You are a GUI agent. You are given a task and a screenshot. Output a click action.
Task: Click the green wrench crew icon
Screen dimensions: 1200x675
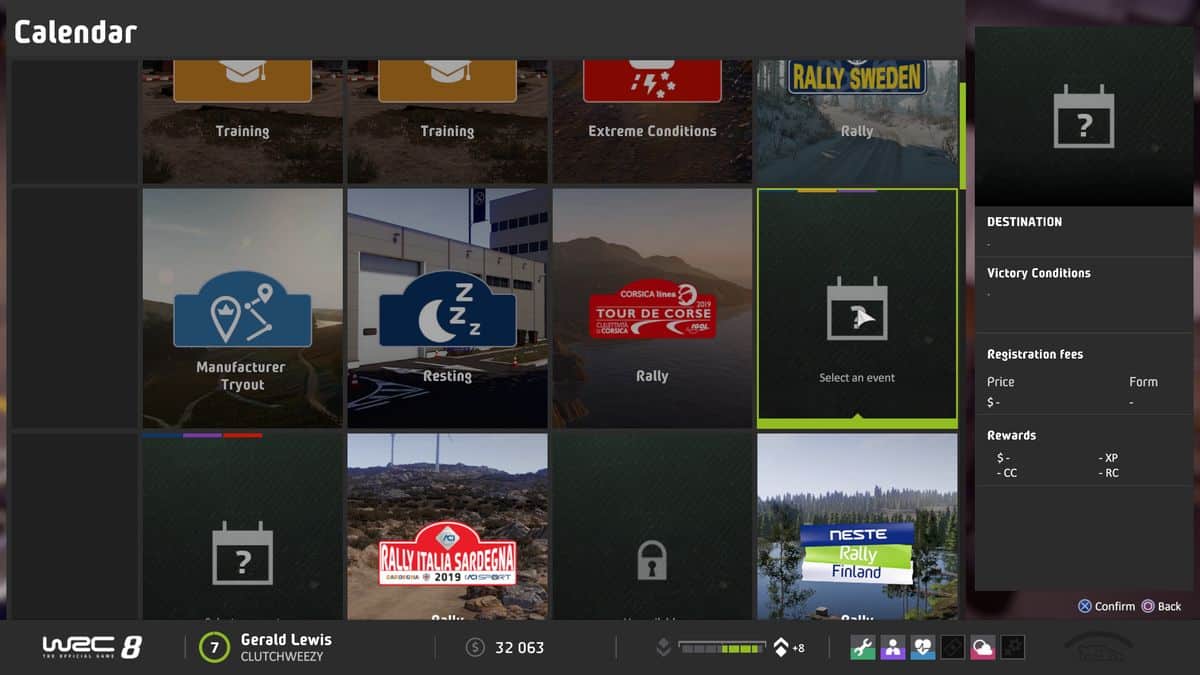(x=862, y=647)
